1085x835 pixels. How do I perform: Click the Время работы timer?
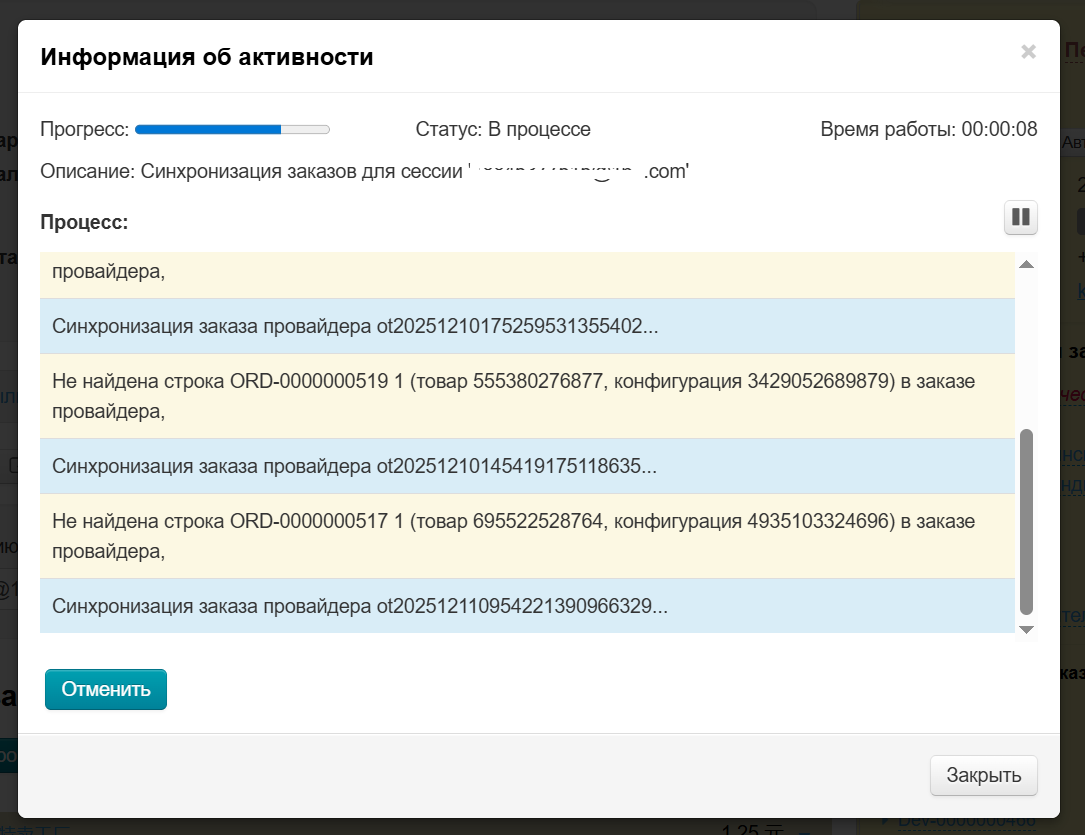(928, 129)
